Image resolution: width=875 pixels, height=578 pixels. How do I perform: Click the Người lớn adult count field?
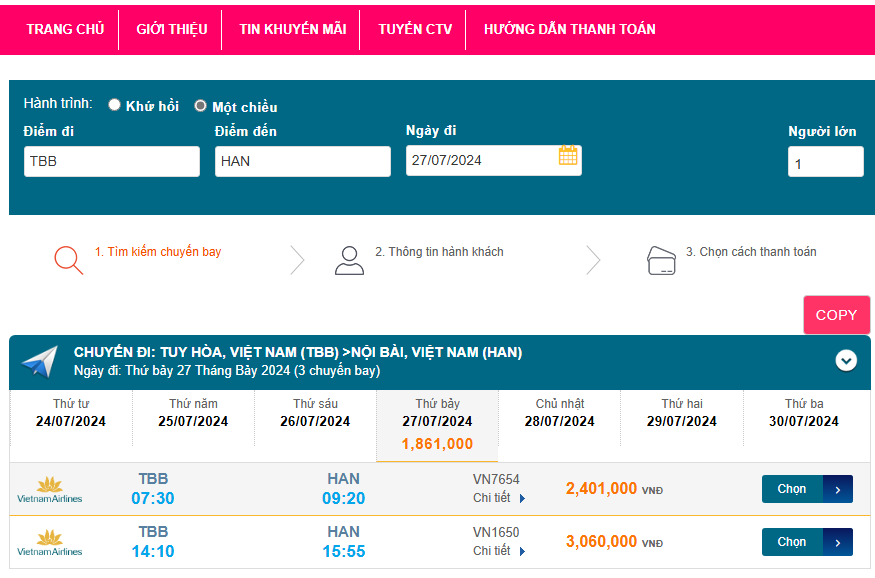click(825, 162)
